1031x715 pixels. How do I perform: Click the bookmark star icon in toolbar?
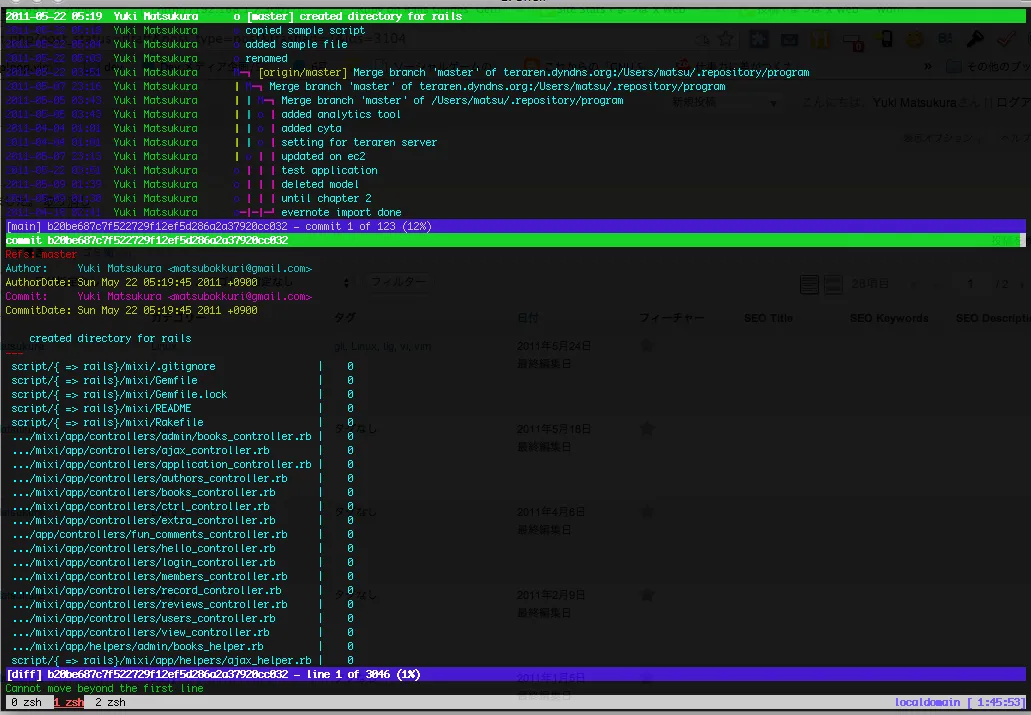(726, 39)
